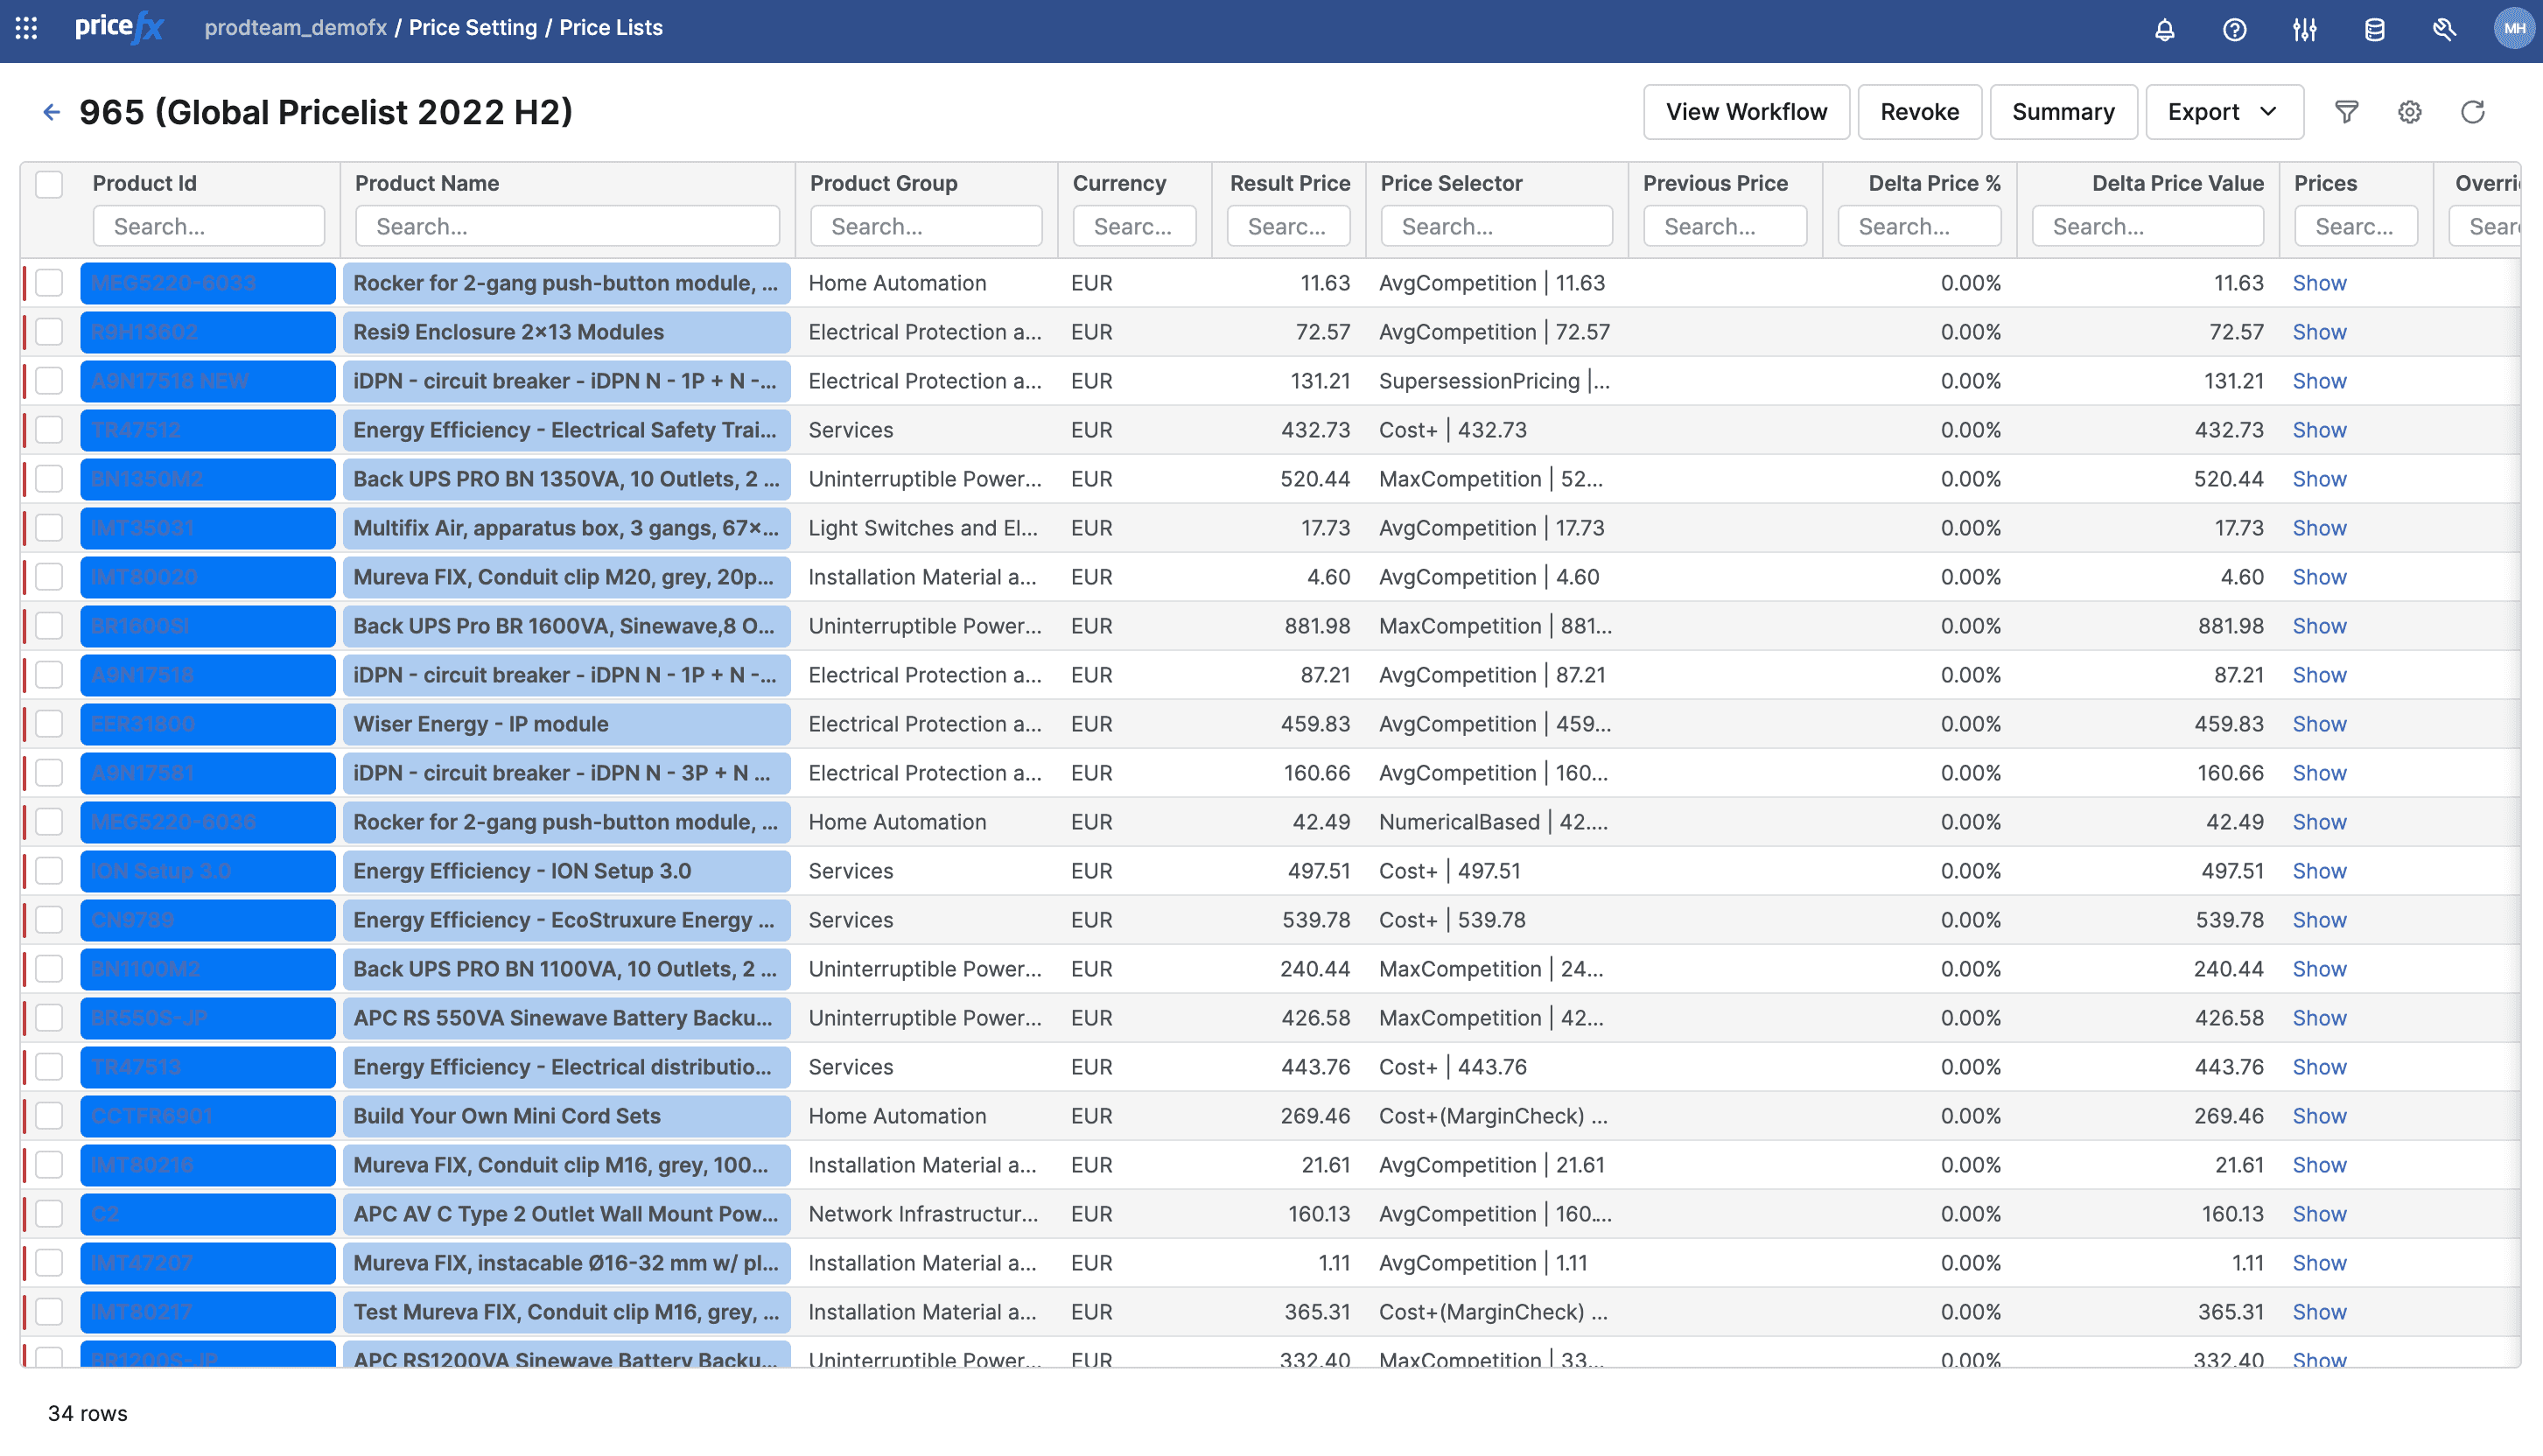Click the View Workflow button

[1745, 112]
